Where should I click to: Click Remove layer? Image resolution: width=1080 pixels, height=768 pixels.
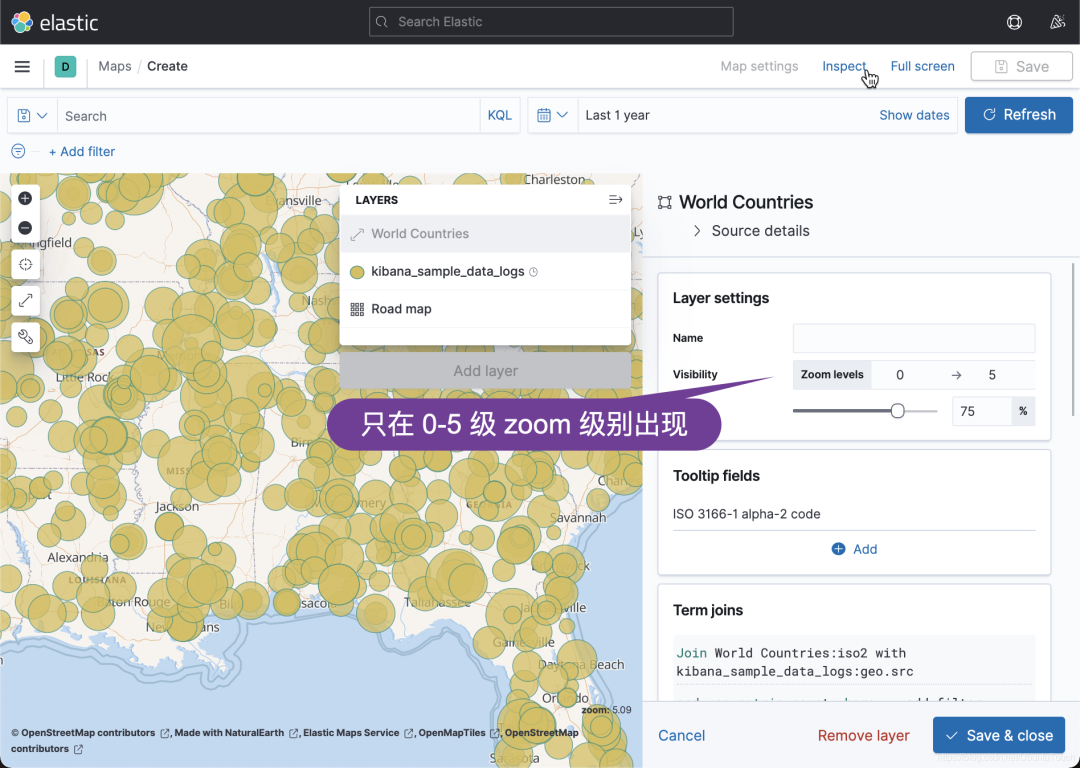(863, 736)
